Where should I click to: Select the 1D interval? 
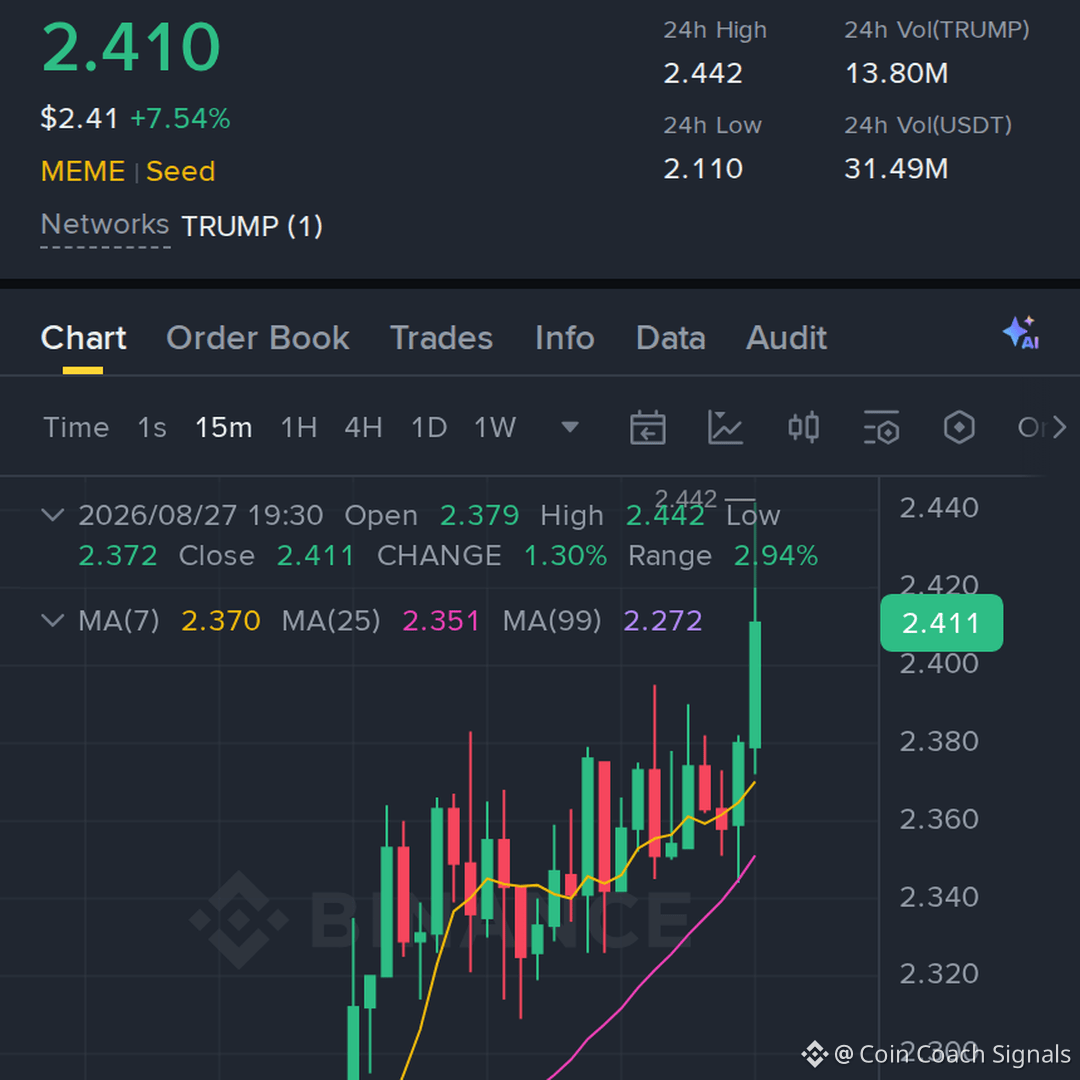tap(429, 428)
